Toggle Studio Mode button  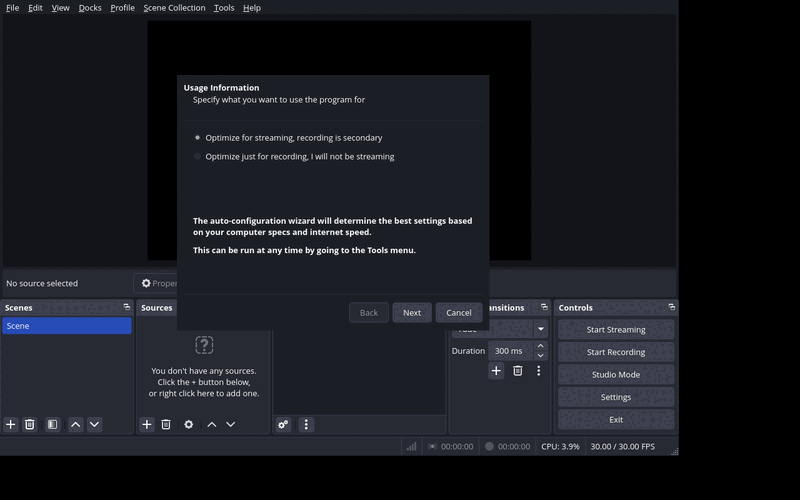pos(616,374)
